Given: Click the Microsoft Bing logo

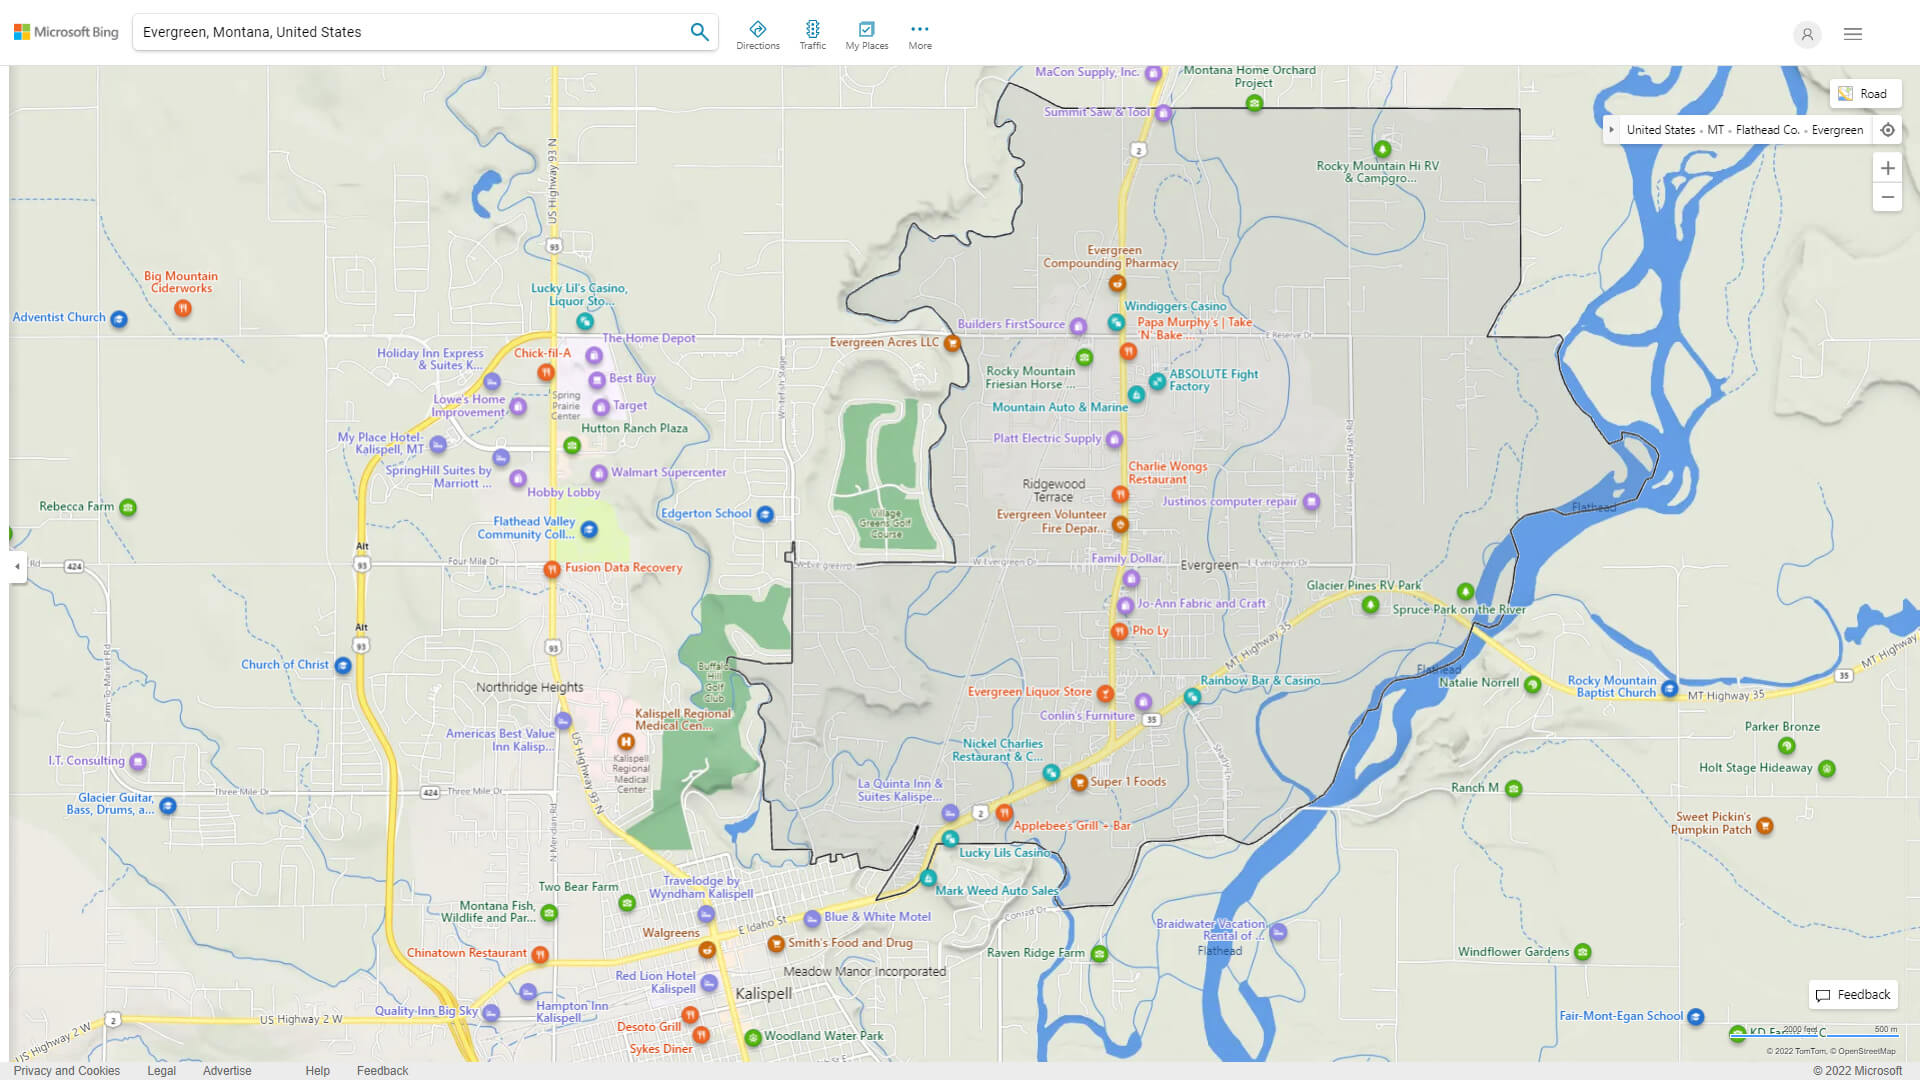Looking at the screenshot, I should 64,31.
